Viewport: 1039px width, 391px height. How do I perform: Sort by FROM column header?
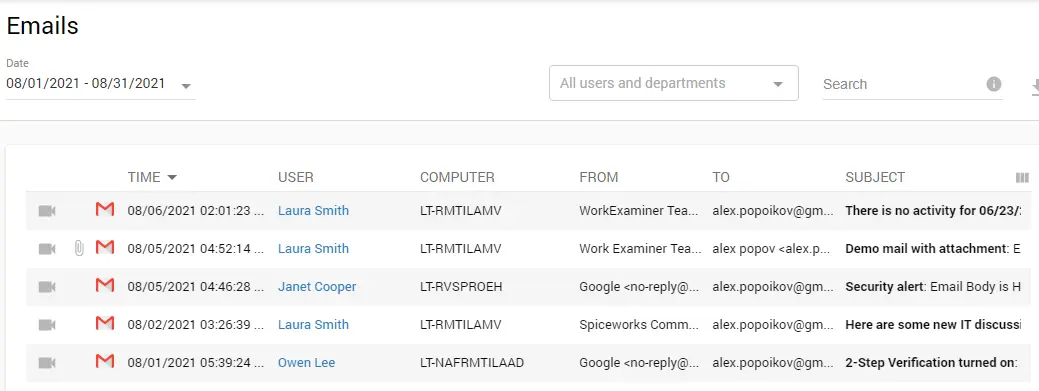[x=598, y=178]
